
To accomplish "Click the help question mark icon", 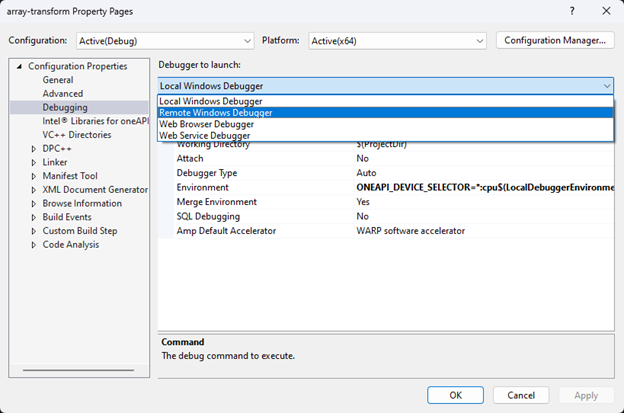I will pos(571,11).
